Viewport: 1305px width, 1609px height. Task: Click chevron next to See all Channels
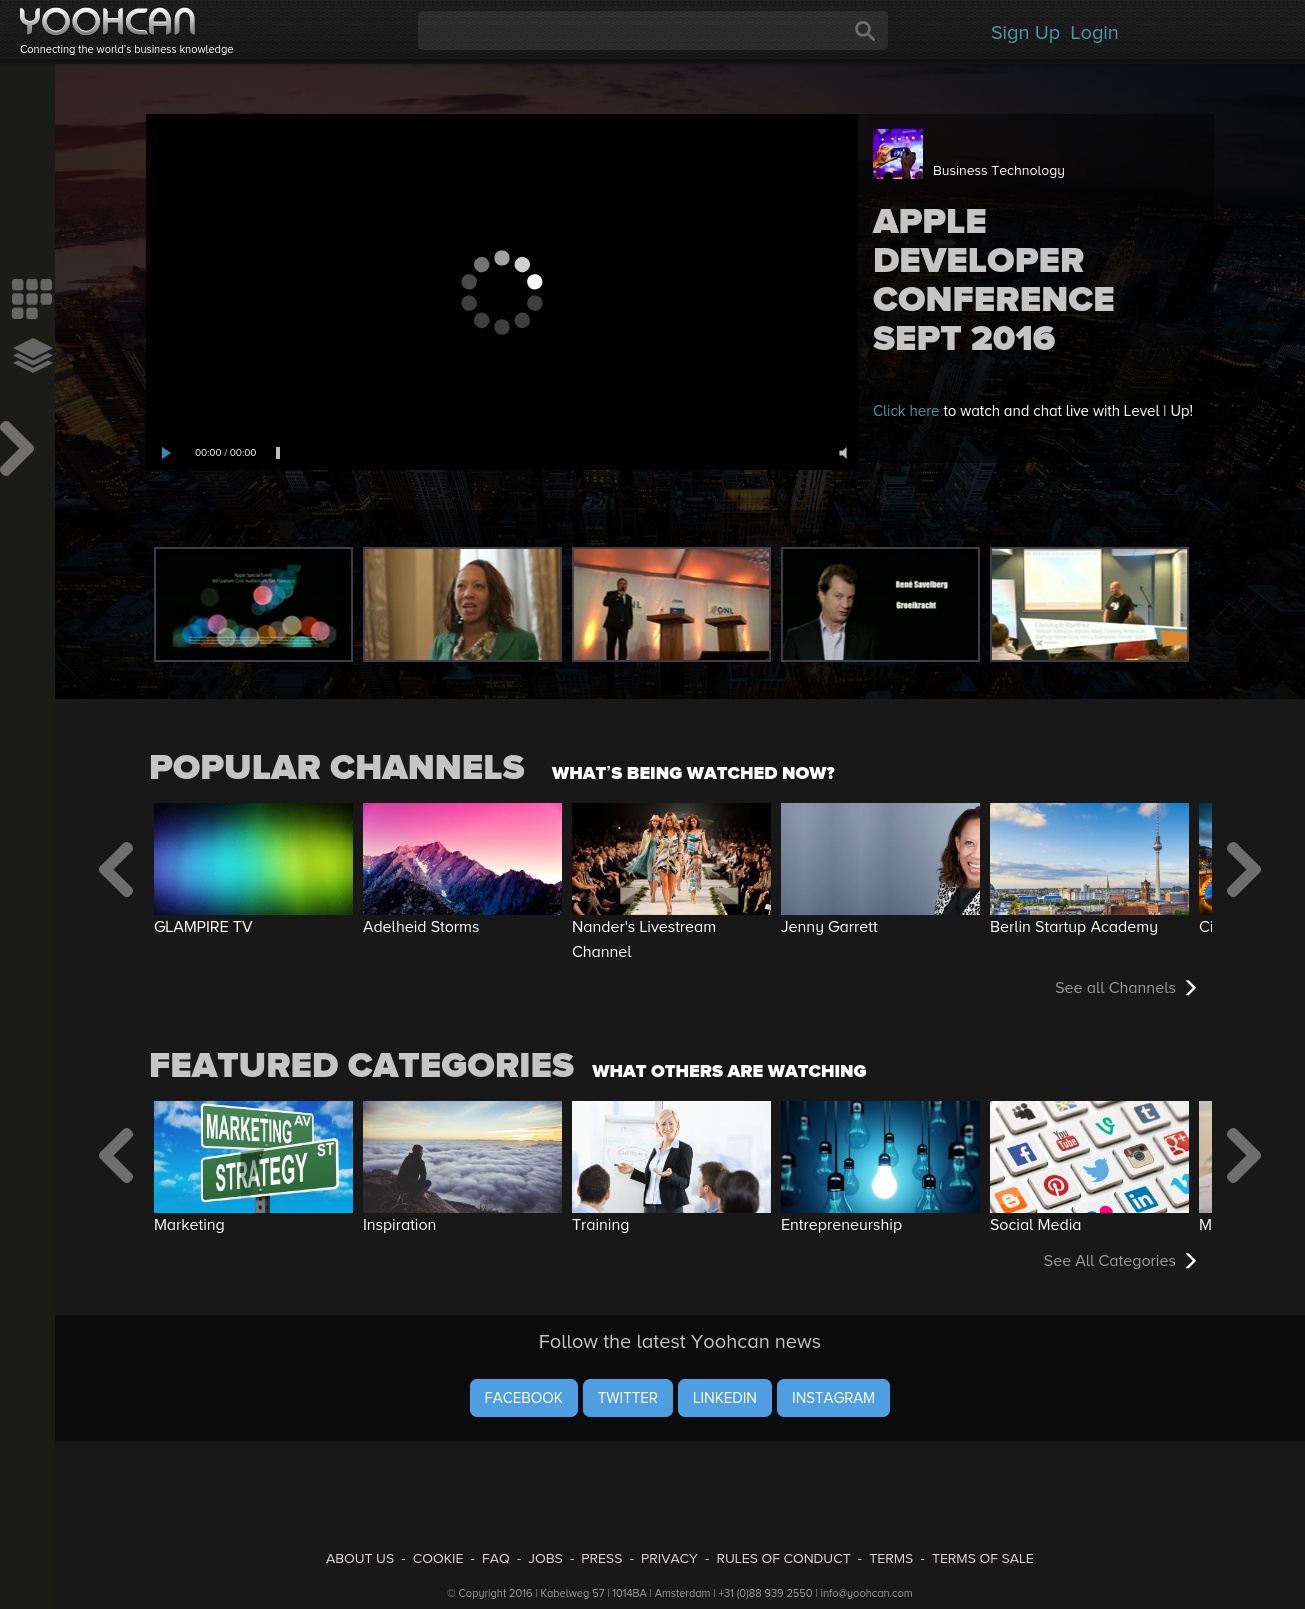(1191, 988)
